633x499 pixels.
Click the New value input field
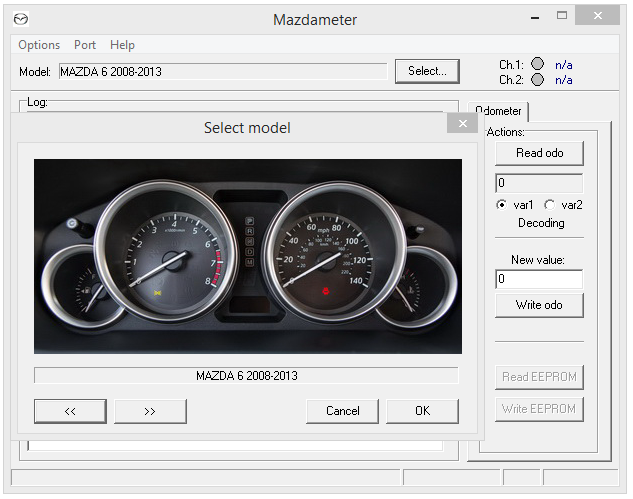(x=539, y=280)
